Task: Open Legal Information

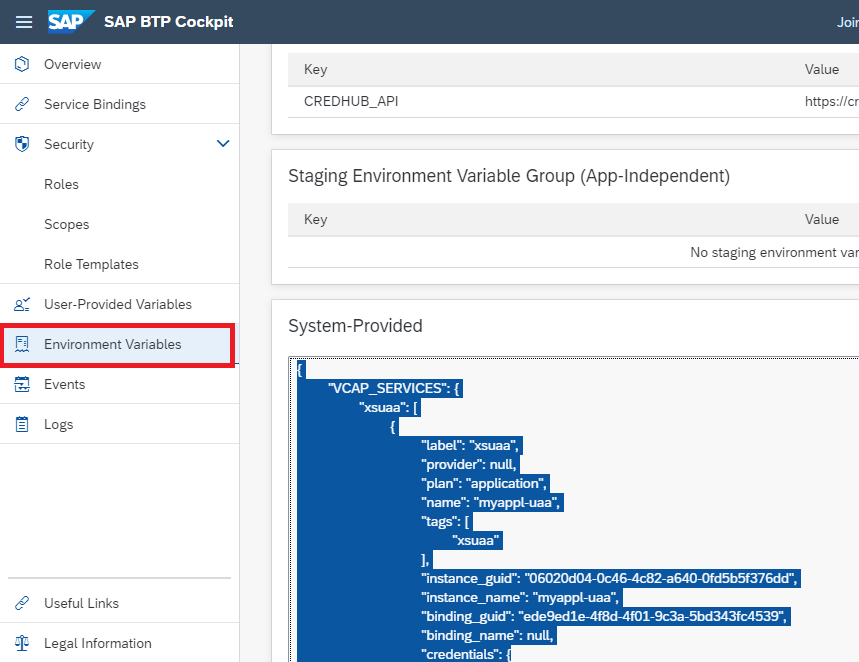Action: click(x=98, y=643)
